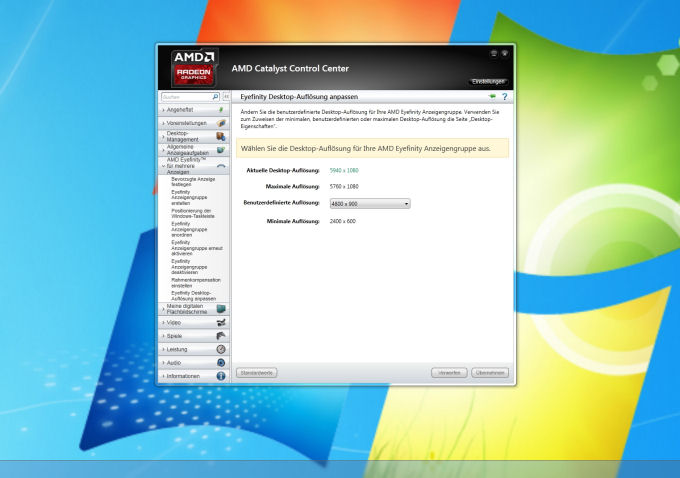Open Eyefinity Anzeigengruppe erneut aktivieren
The image size is (680, 478).
pyautogui.click(x=197, y=248)
